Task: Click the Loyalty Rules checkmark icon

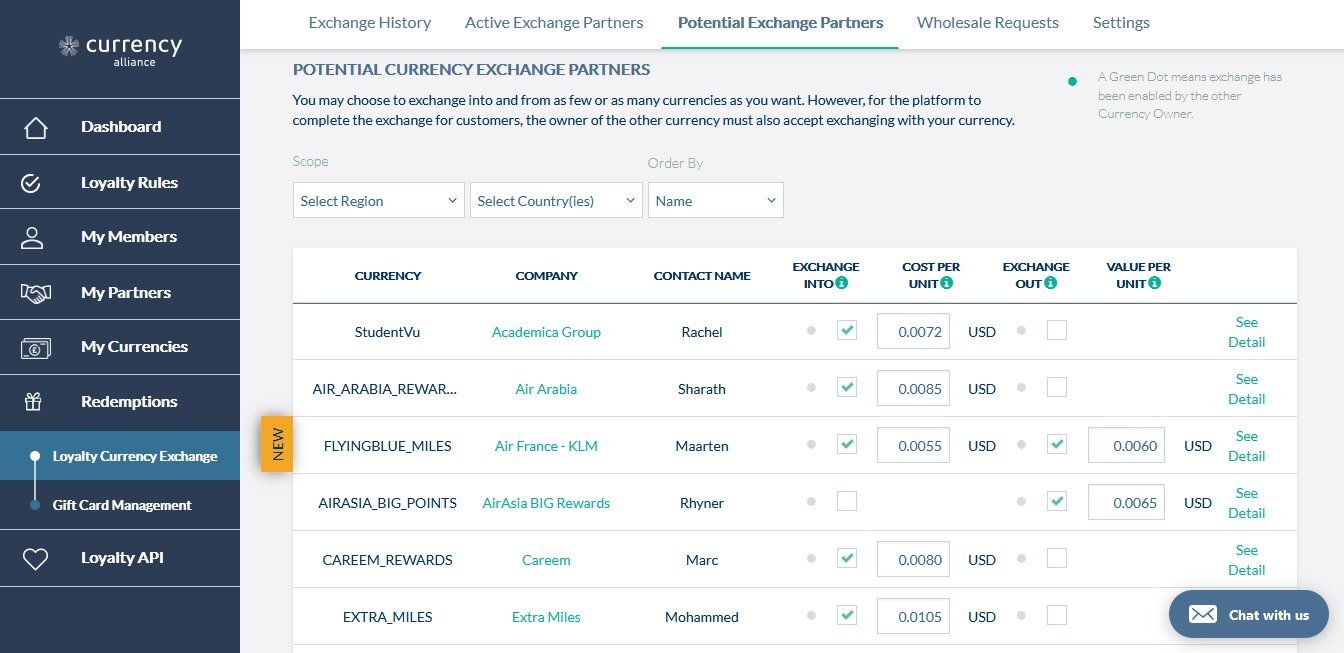Action: tap(31, 183)
